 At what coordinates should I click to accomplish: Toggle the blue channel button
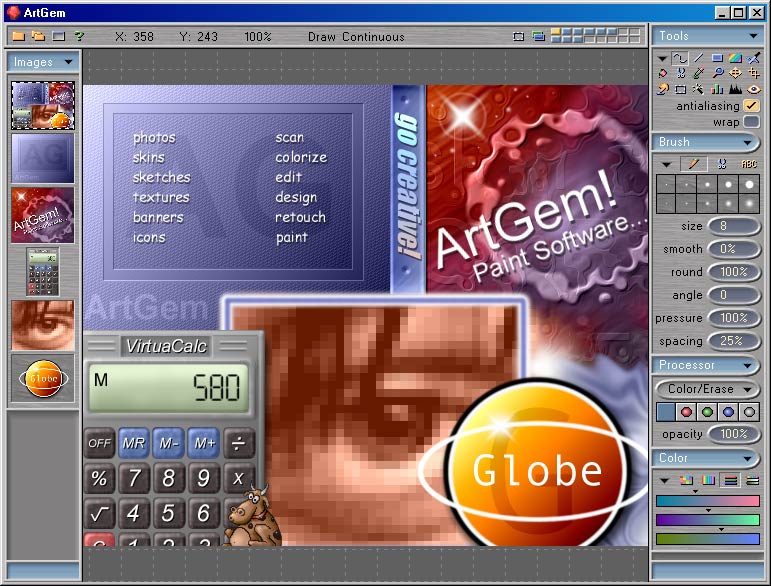[728, 412]
